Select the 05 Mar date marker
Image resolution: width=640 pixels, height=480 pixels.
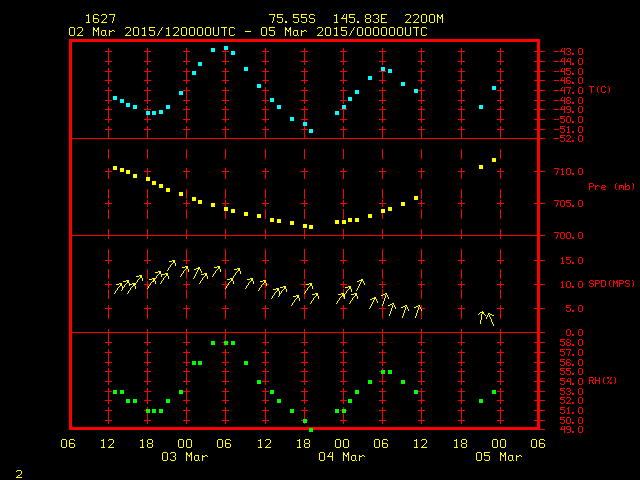(497, 457)
